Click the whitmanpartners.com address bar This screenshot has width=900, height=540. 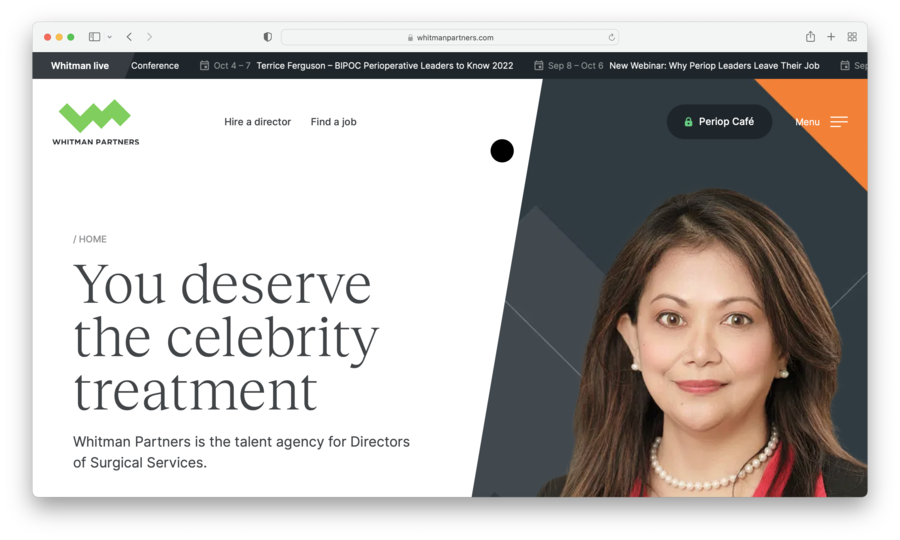coord(450,37)
